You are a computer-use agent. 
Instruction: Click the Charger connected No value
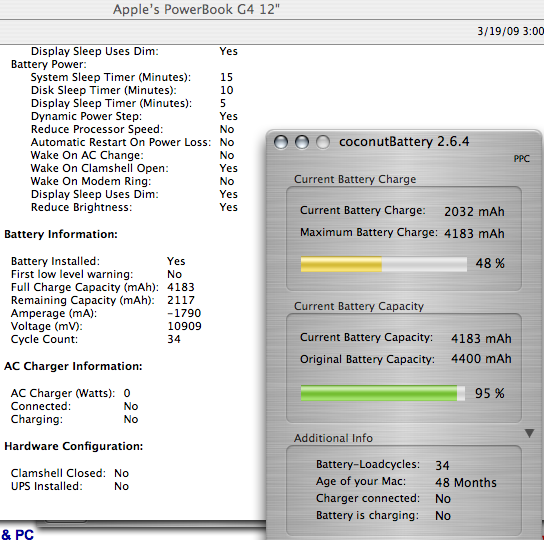(443, 499)
